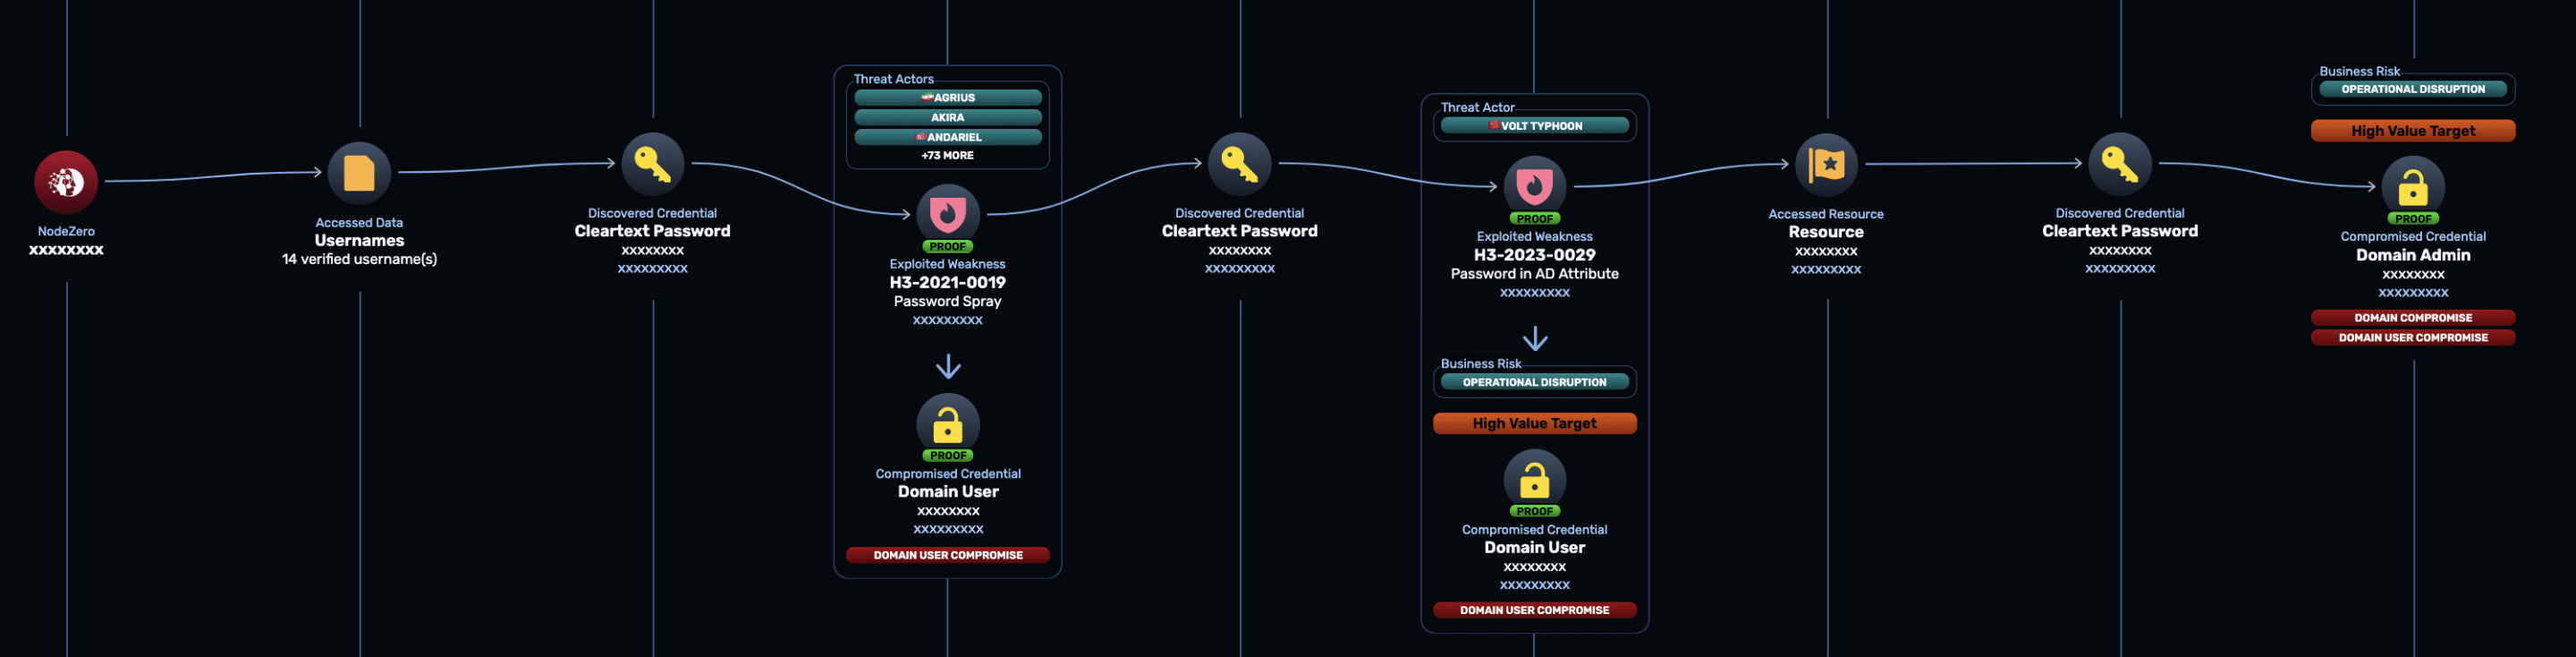This screenshot has width=2576, height=657.
Task: Expand the +73 MORE threat actors list
Action: pyautogui.click(x=947, y=156)
